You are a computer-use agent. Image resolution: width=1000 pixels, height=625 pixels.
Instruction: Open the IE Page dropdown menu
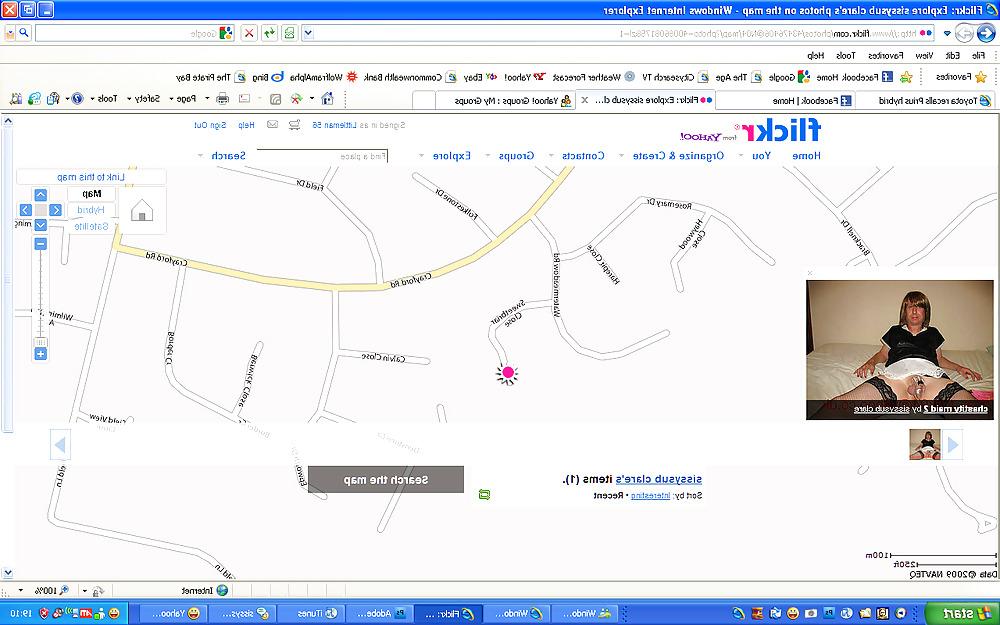[x=182, y=99]
